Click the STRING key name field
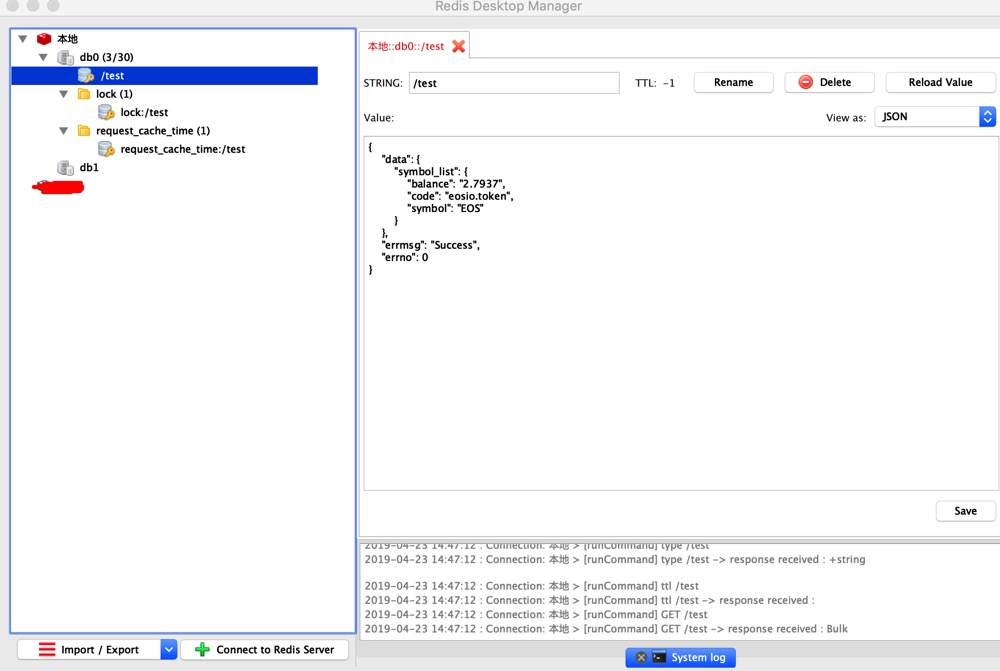 point(514,83)
